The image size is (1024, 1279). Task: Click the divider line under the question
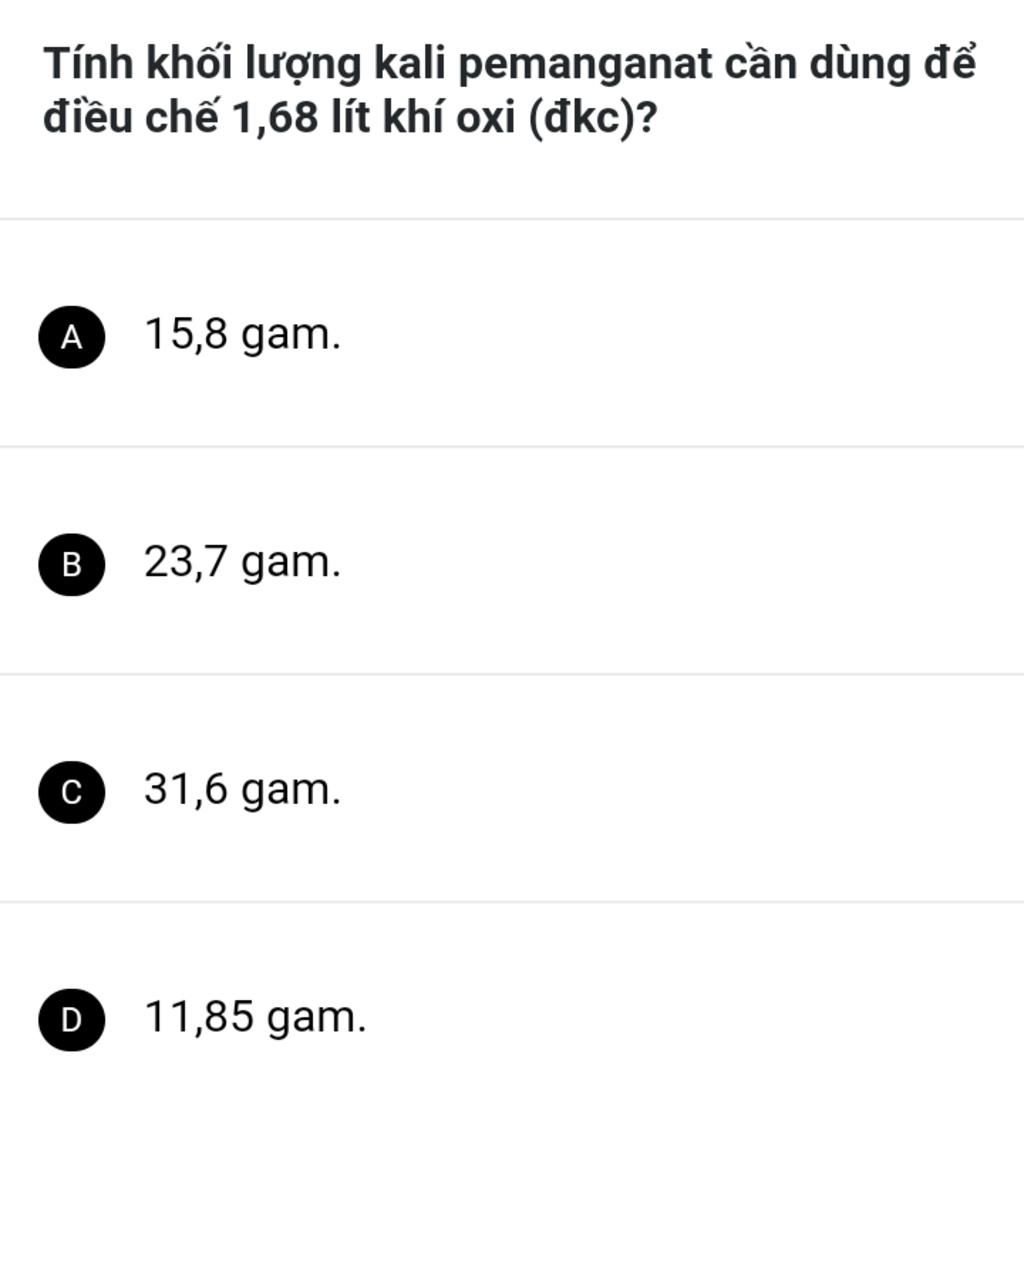(512, 219)
